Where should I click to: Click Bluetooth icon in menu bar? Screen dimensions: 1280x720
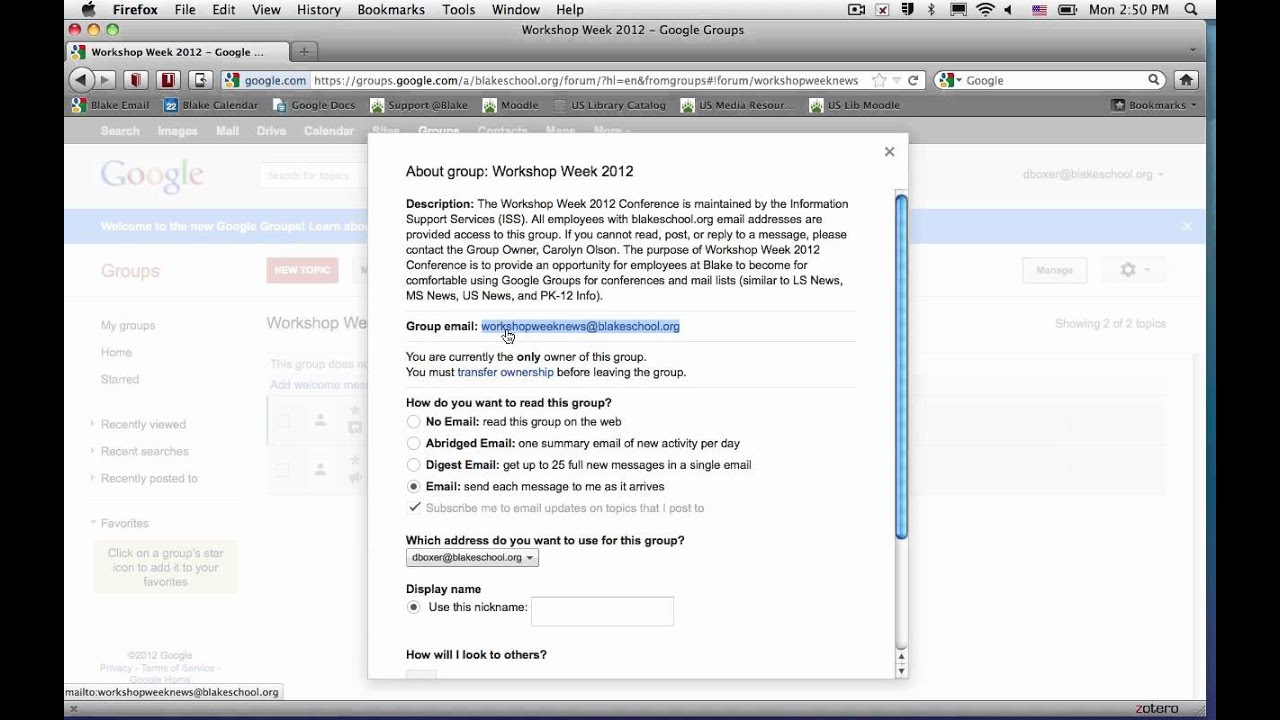pyautogui.click(x=932, y=10)
